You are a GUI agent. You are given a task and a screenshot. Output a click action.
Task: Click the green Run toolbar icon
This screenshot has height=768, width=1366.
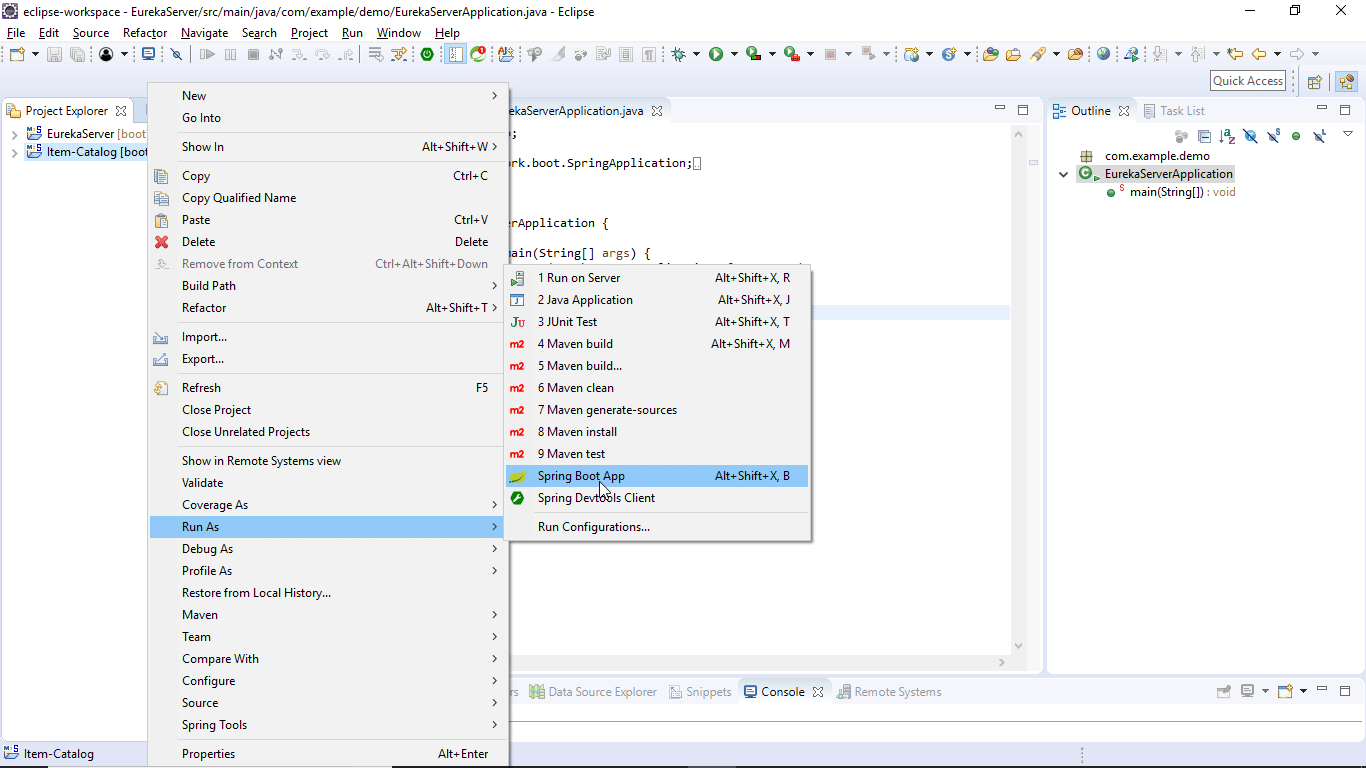[716, 54]
